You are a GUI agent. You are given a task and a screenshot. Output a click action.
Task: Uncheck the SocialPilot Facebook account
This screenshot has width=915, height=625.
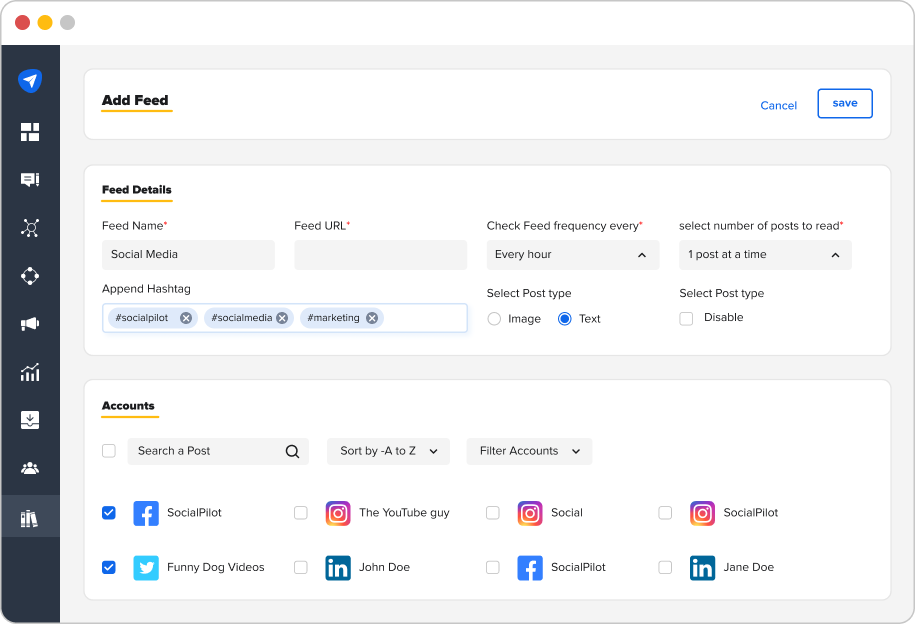click(x=108, y=513)
